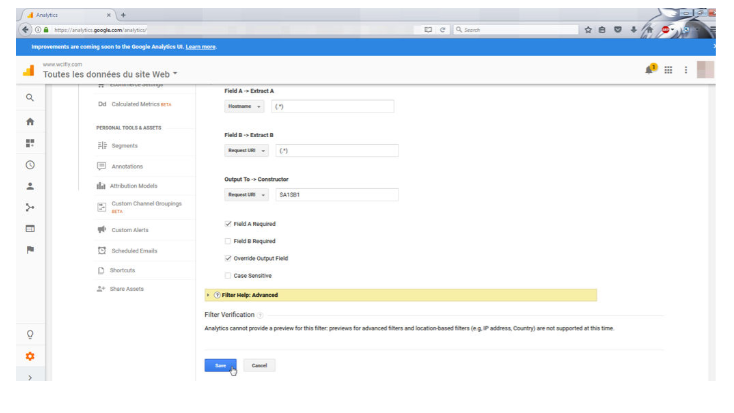Open bookmarks library icon in toolbar
734x413 pixels.
point(602,30)
